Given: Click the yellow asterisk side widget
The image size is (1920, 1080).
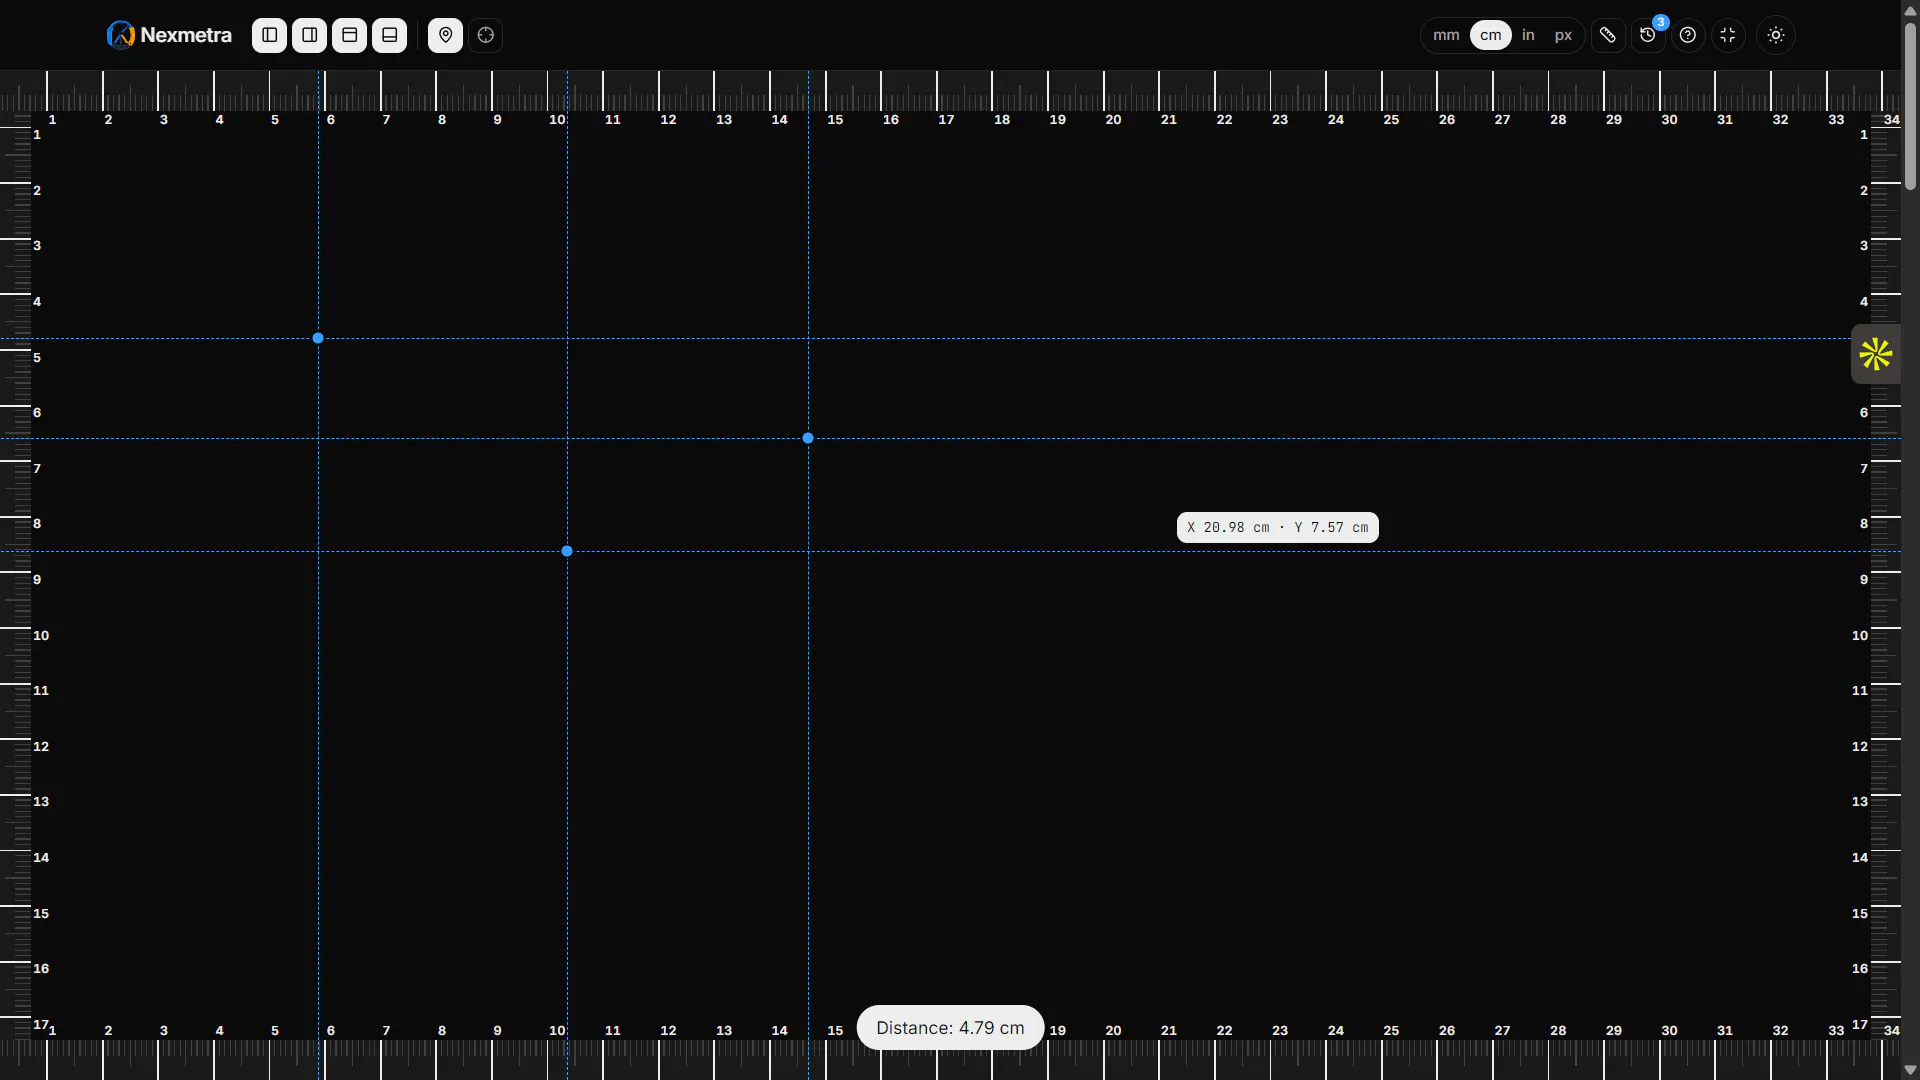Looking at the screenshot, I should point(1875,354).
